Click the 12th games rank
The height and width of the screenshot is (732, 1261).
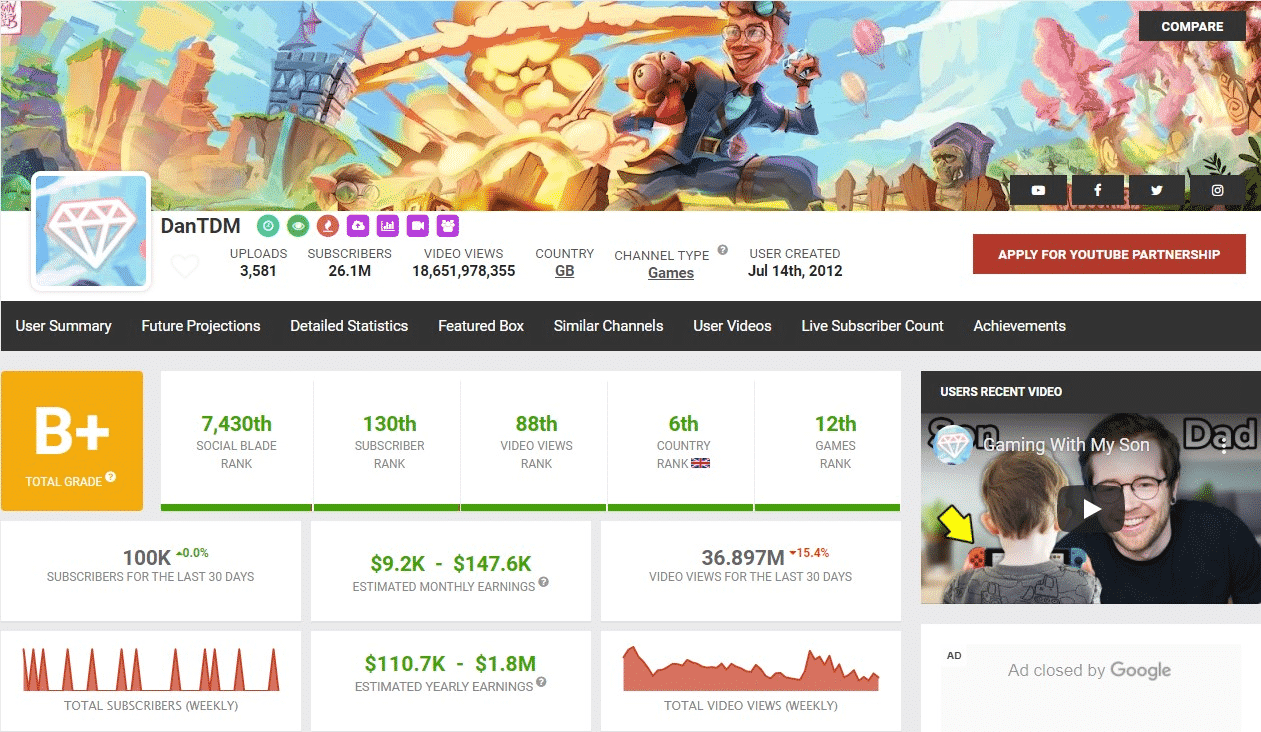[x=835, y=424]
